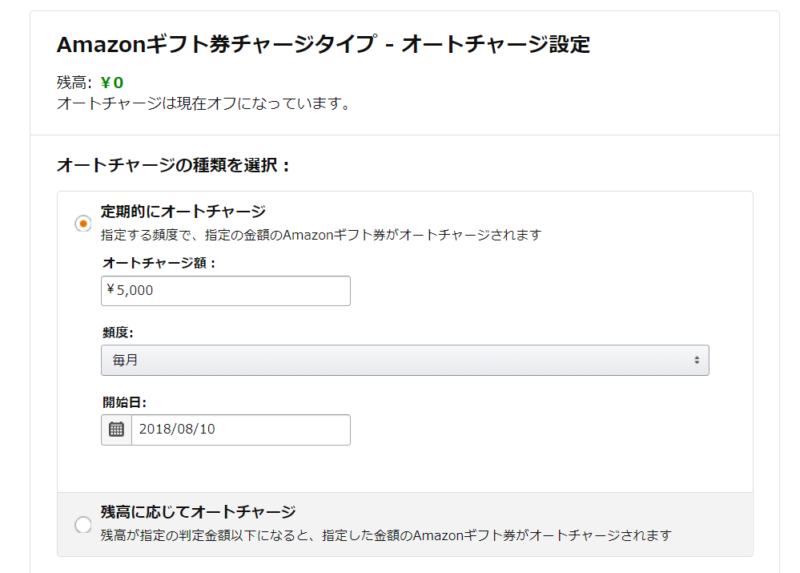Select 残高に応じてオートチャージ radio option

(x=83, y=525)
